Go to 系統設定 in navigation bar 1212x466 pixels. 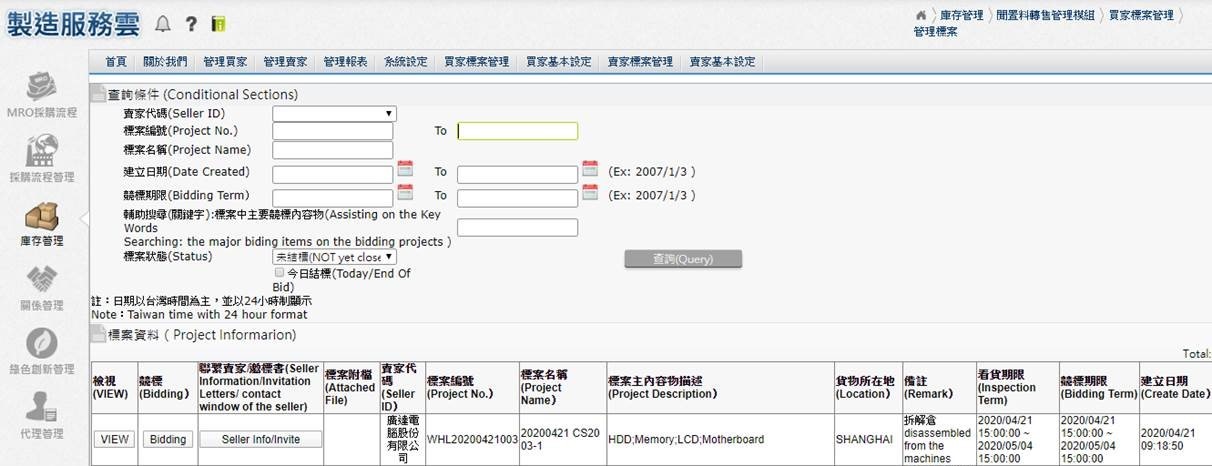(x=406, y=62)
